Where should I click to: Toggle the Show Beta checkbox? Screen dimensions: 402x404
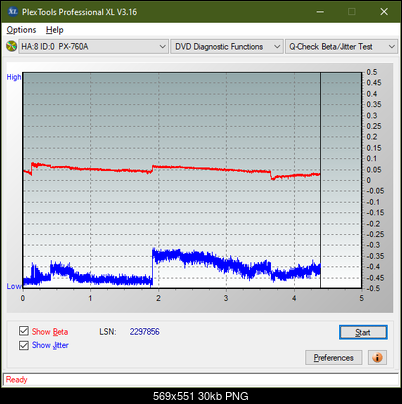[24, 331]
